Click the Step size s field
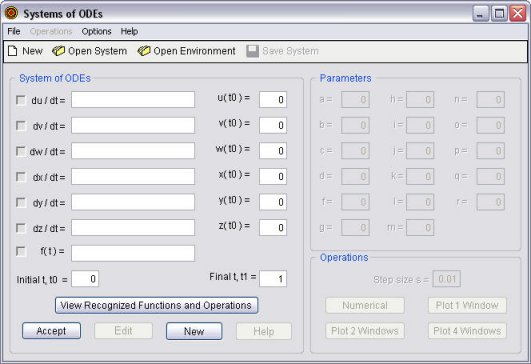The image size is (531, 364). point(447,279)
